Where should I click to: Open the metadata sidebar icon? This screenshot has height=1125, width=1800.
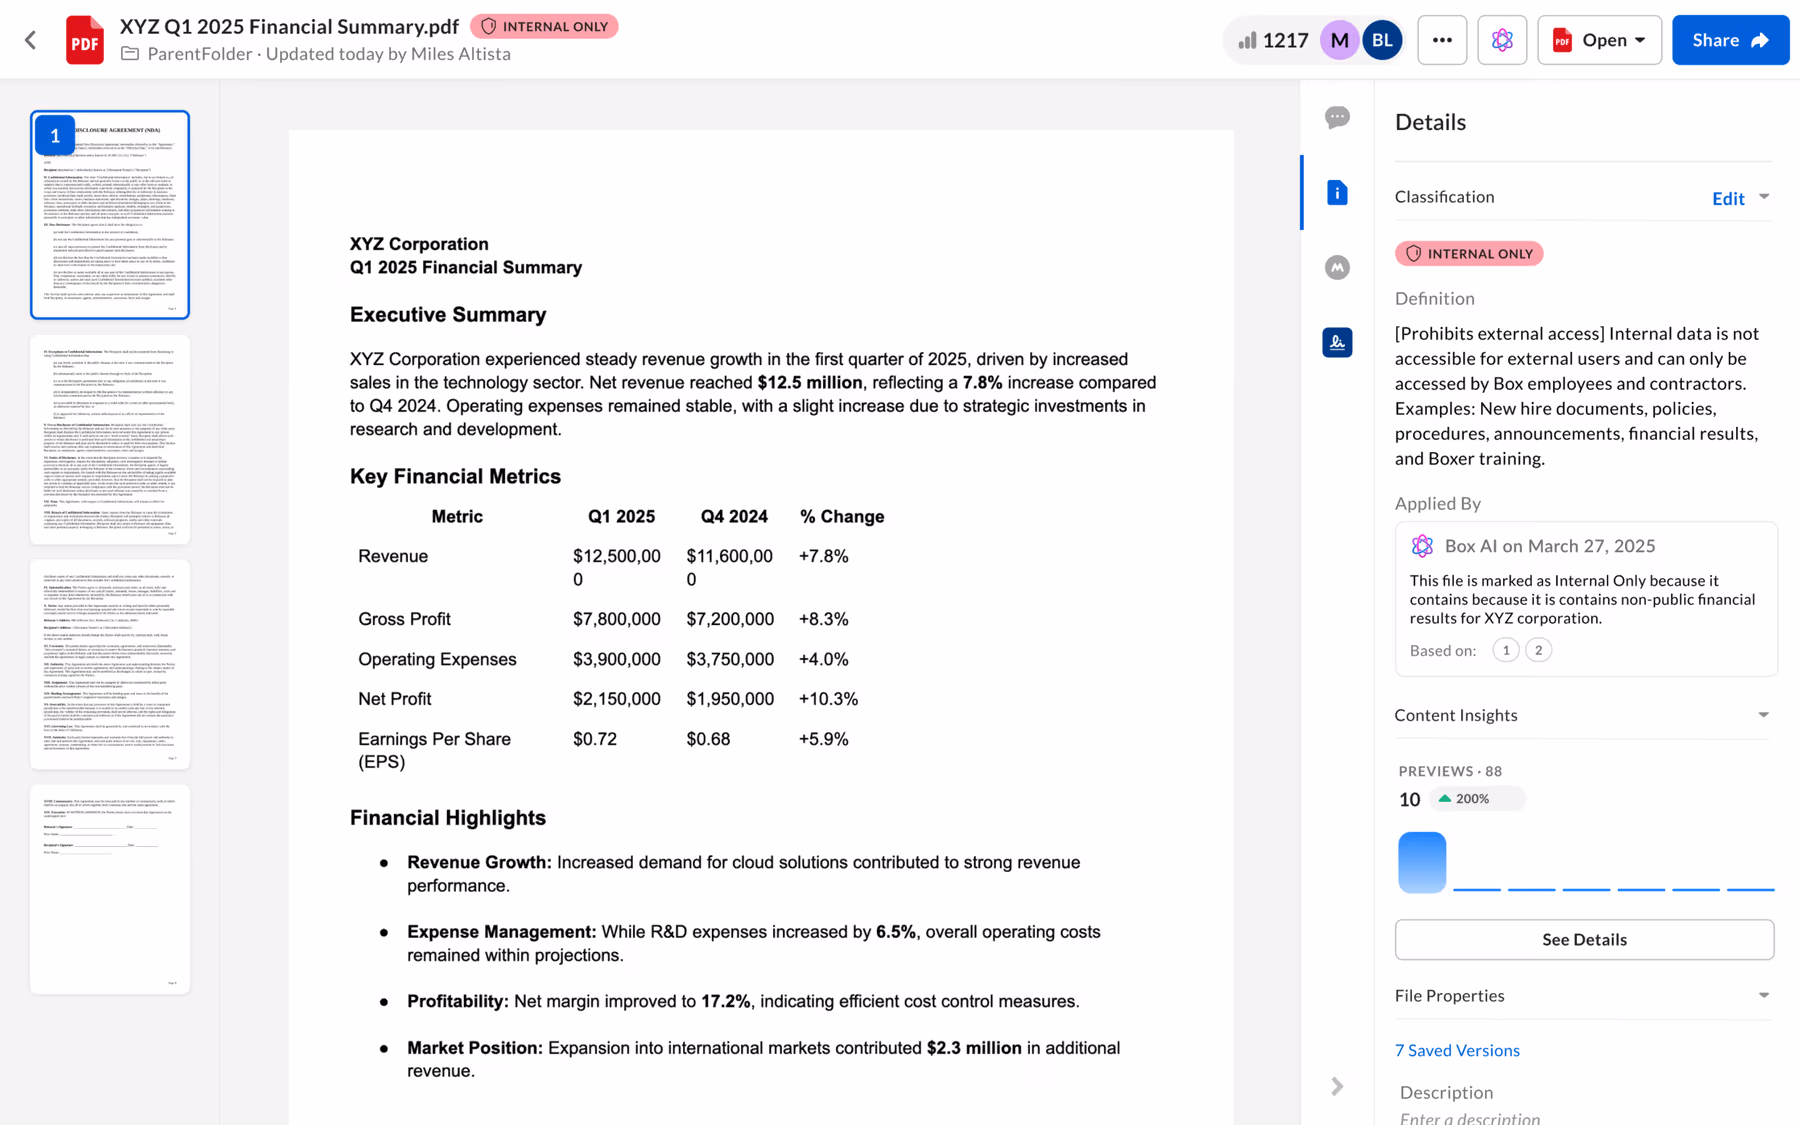pos(1336,268)
